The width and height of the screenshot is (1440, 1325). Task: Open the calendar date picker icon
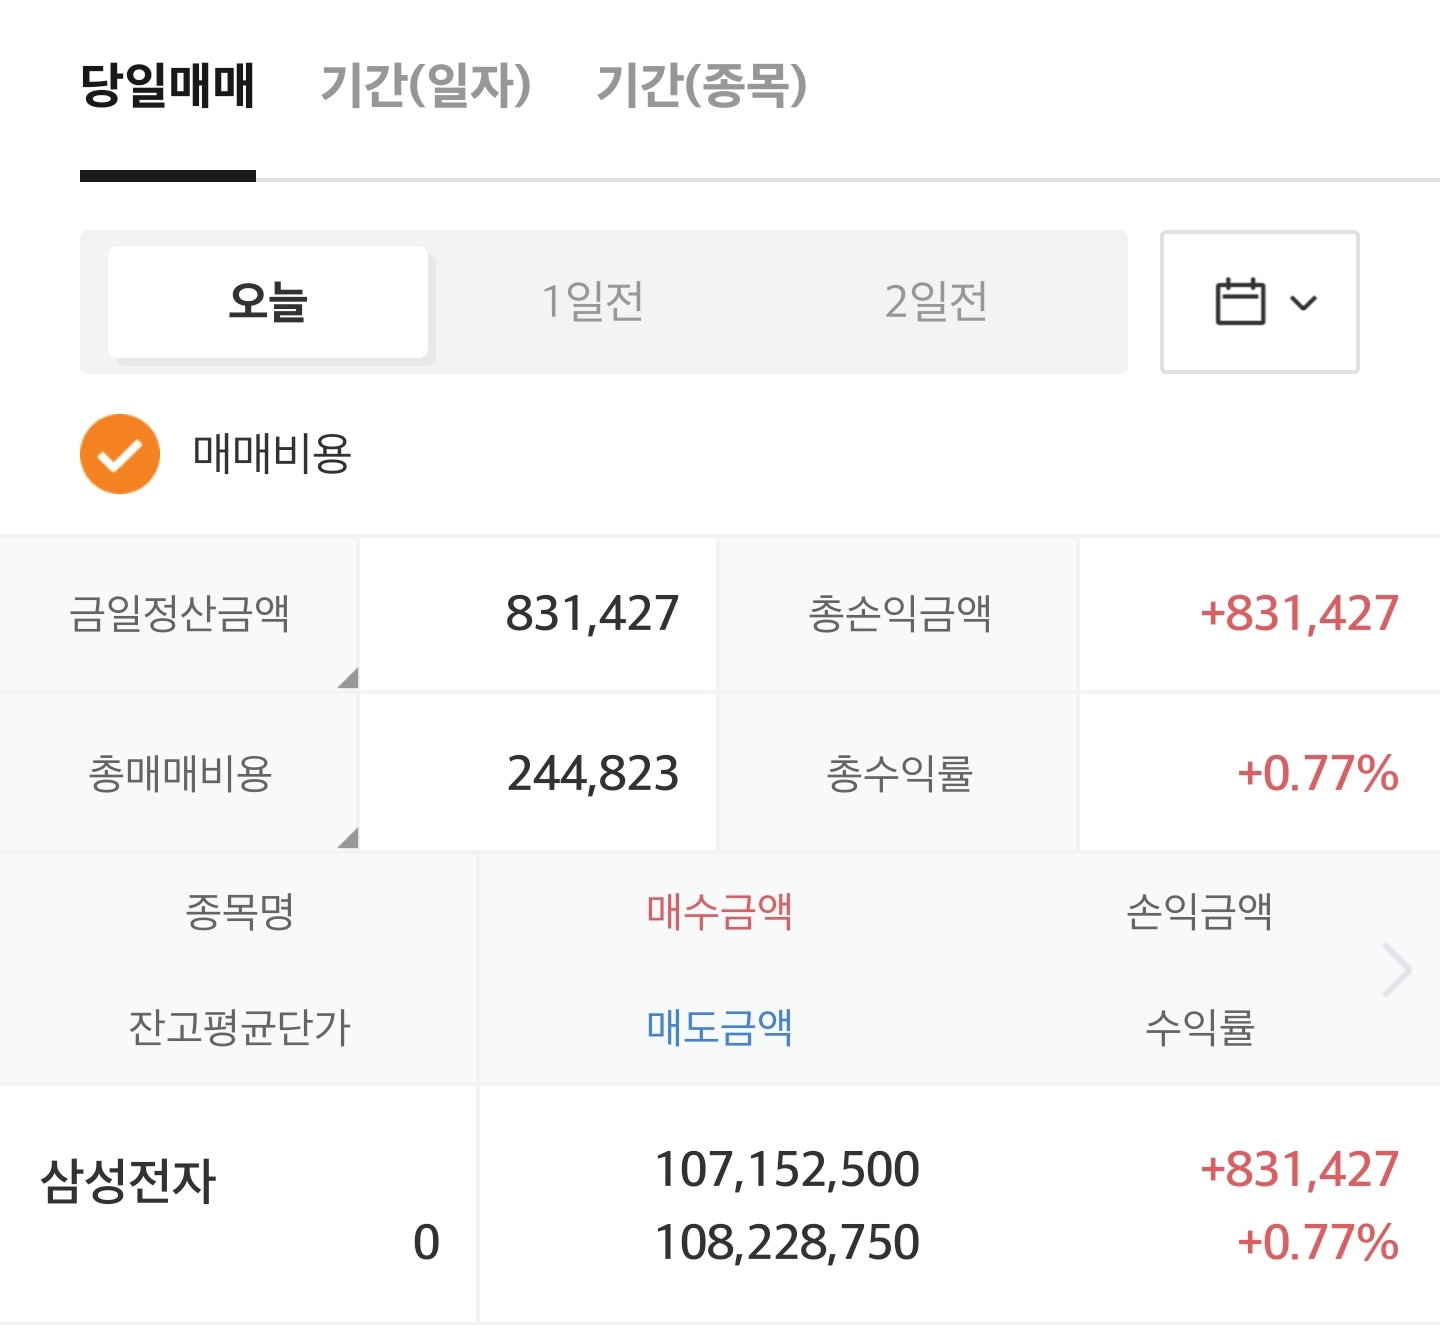1240,302
